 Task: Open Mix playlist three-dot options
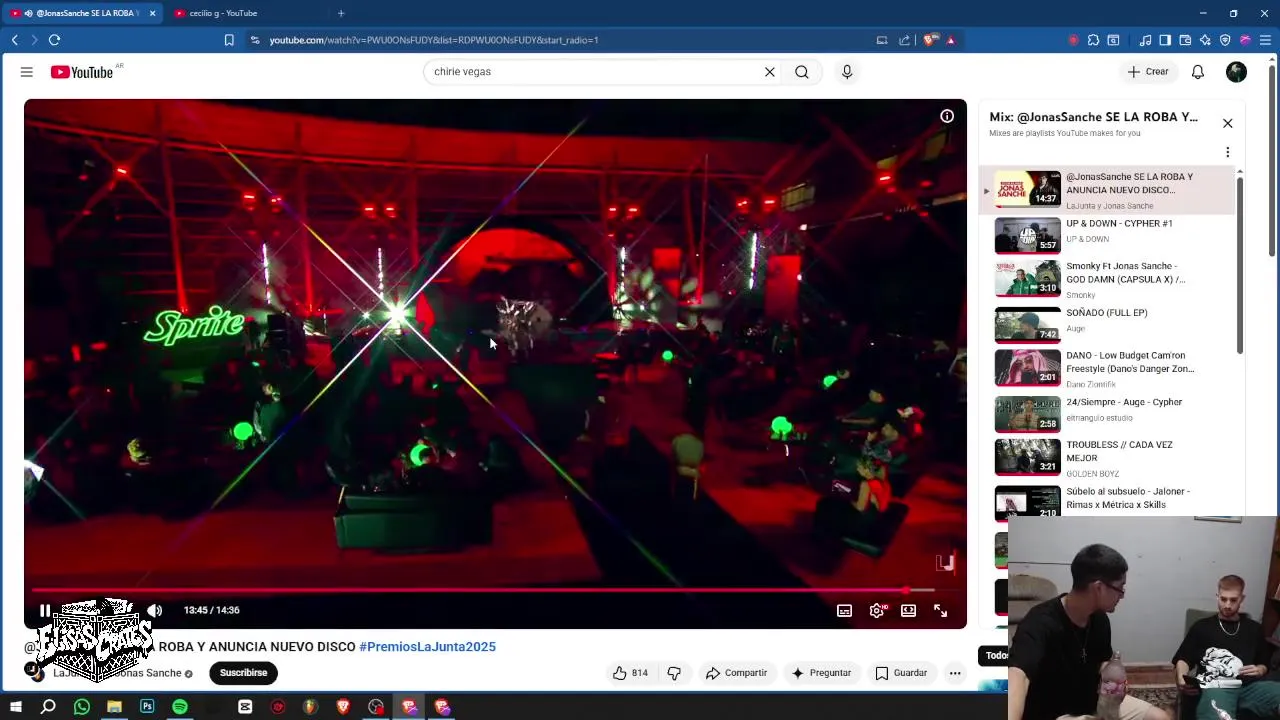point(1228,152)
